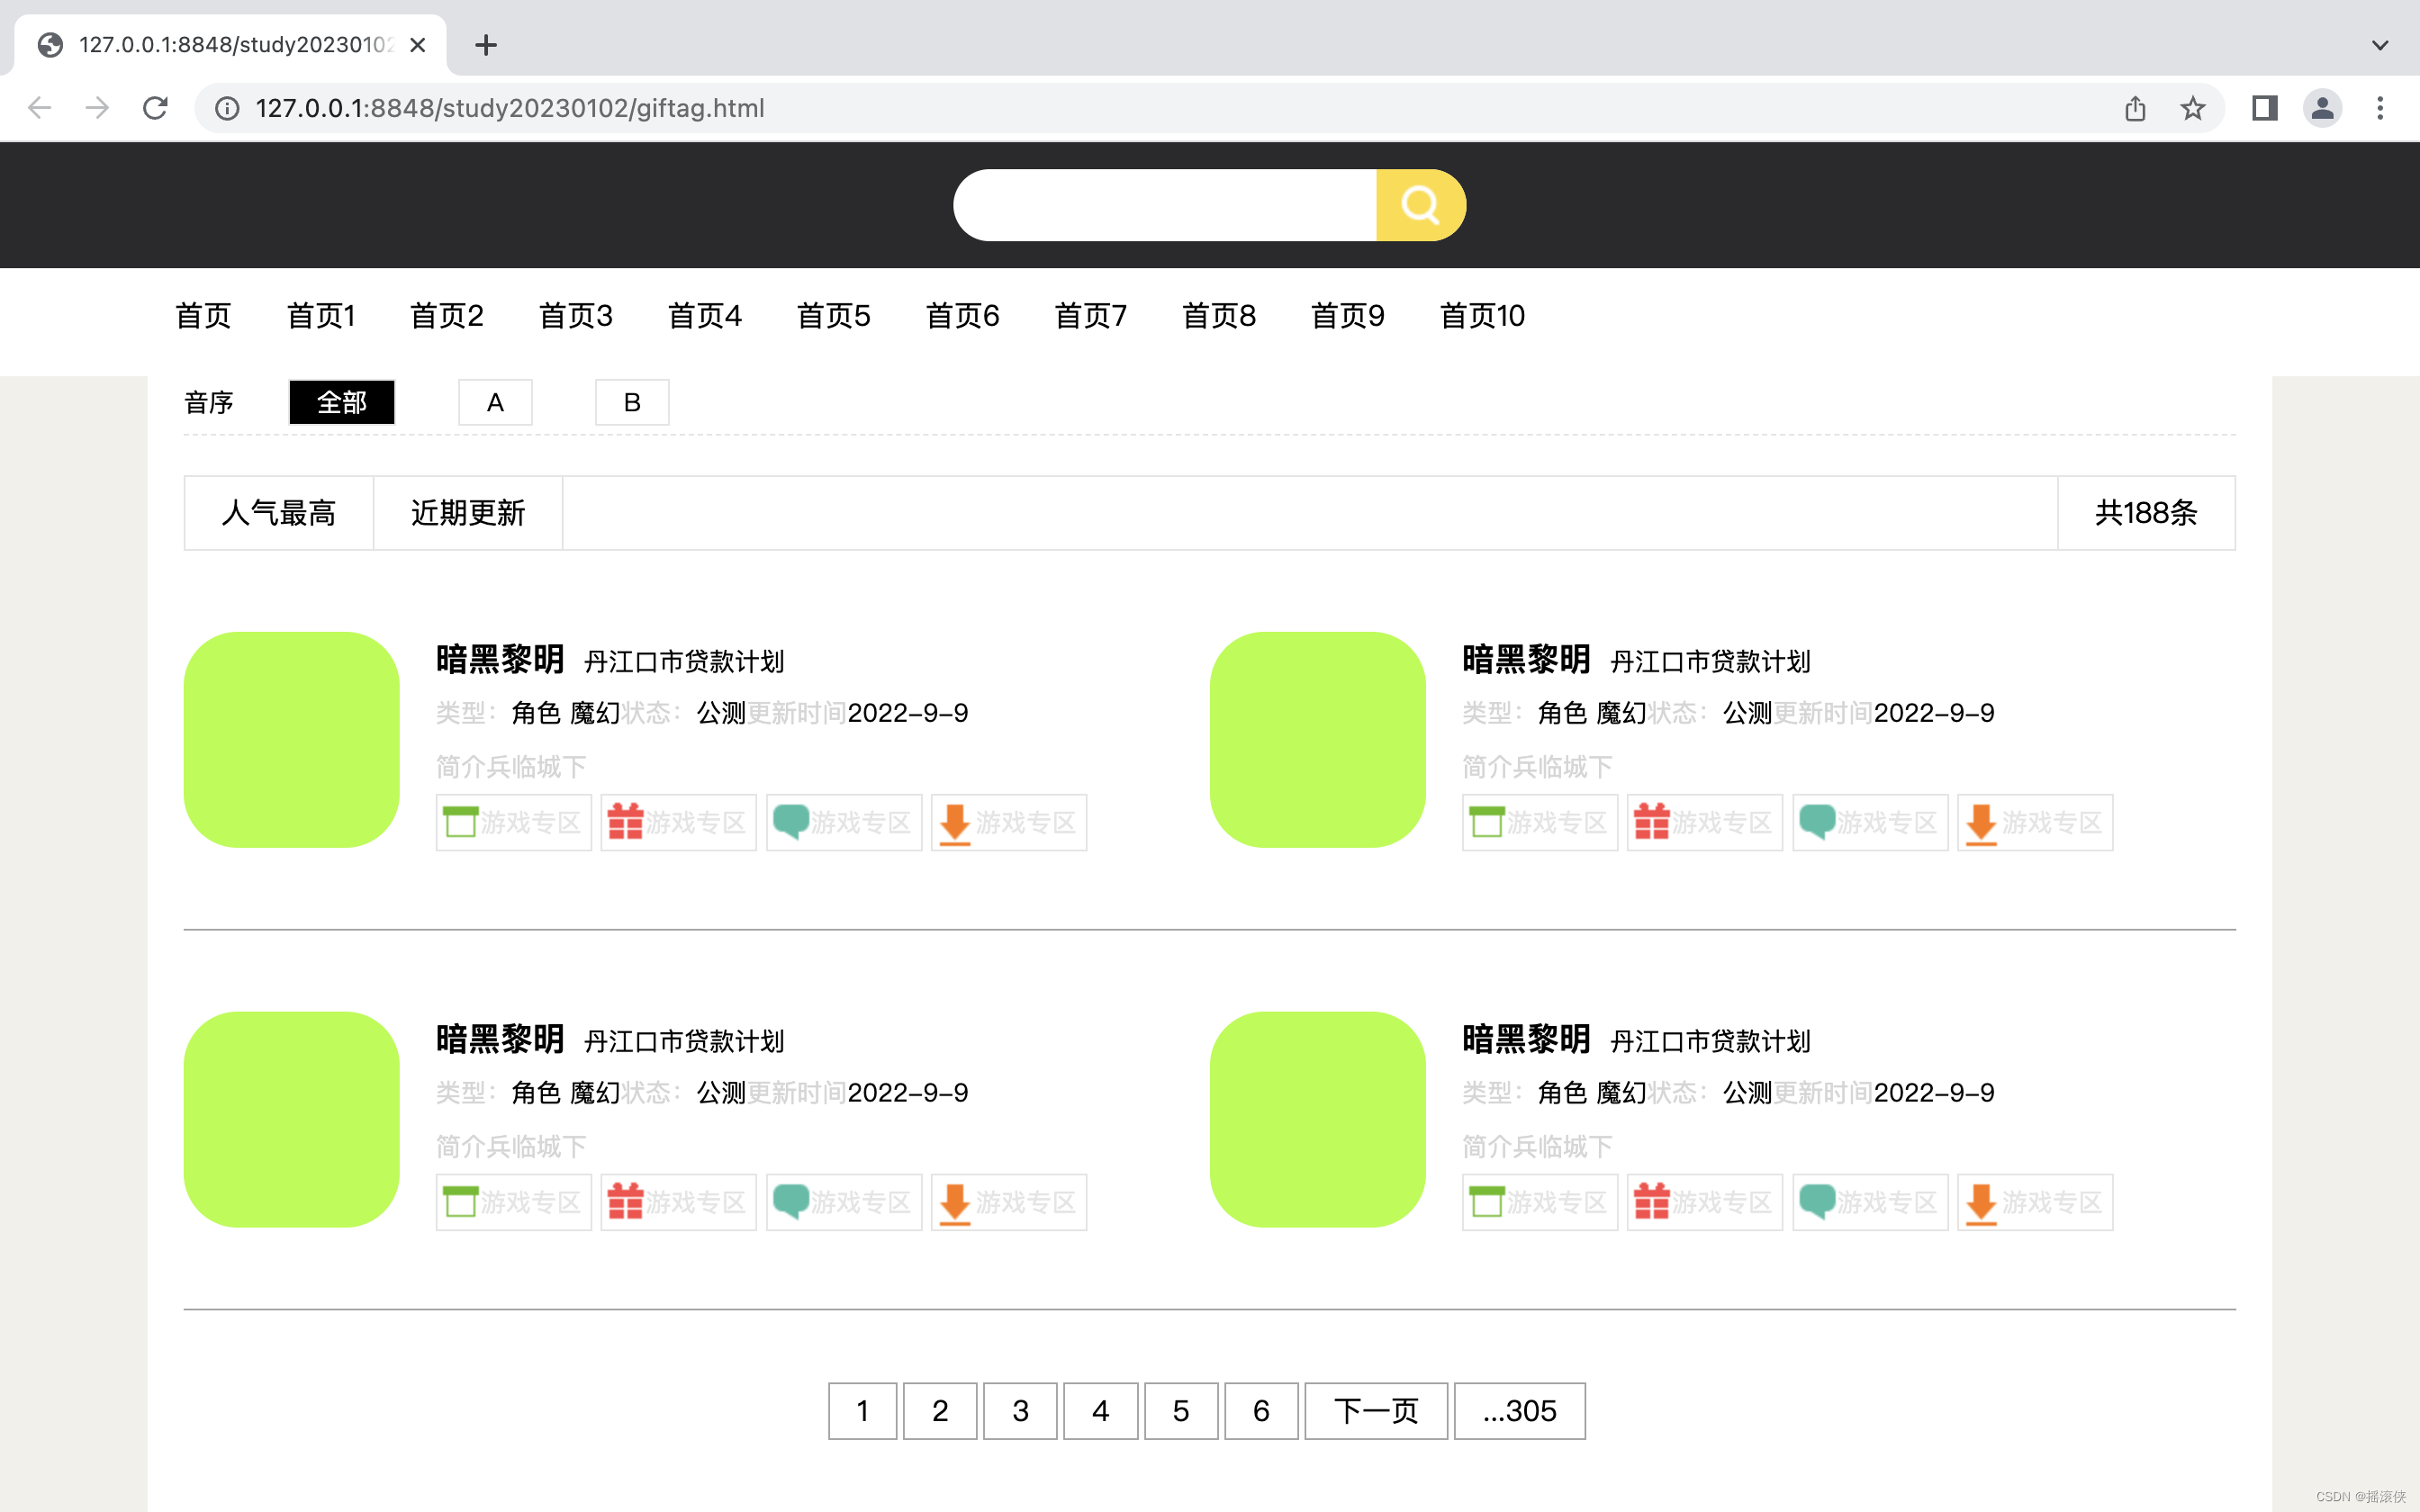This screenshot has height=1512, width=2420.
Task: Go to page 1 in pagination
Action: 862,1411
